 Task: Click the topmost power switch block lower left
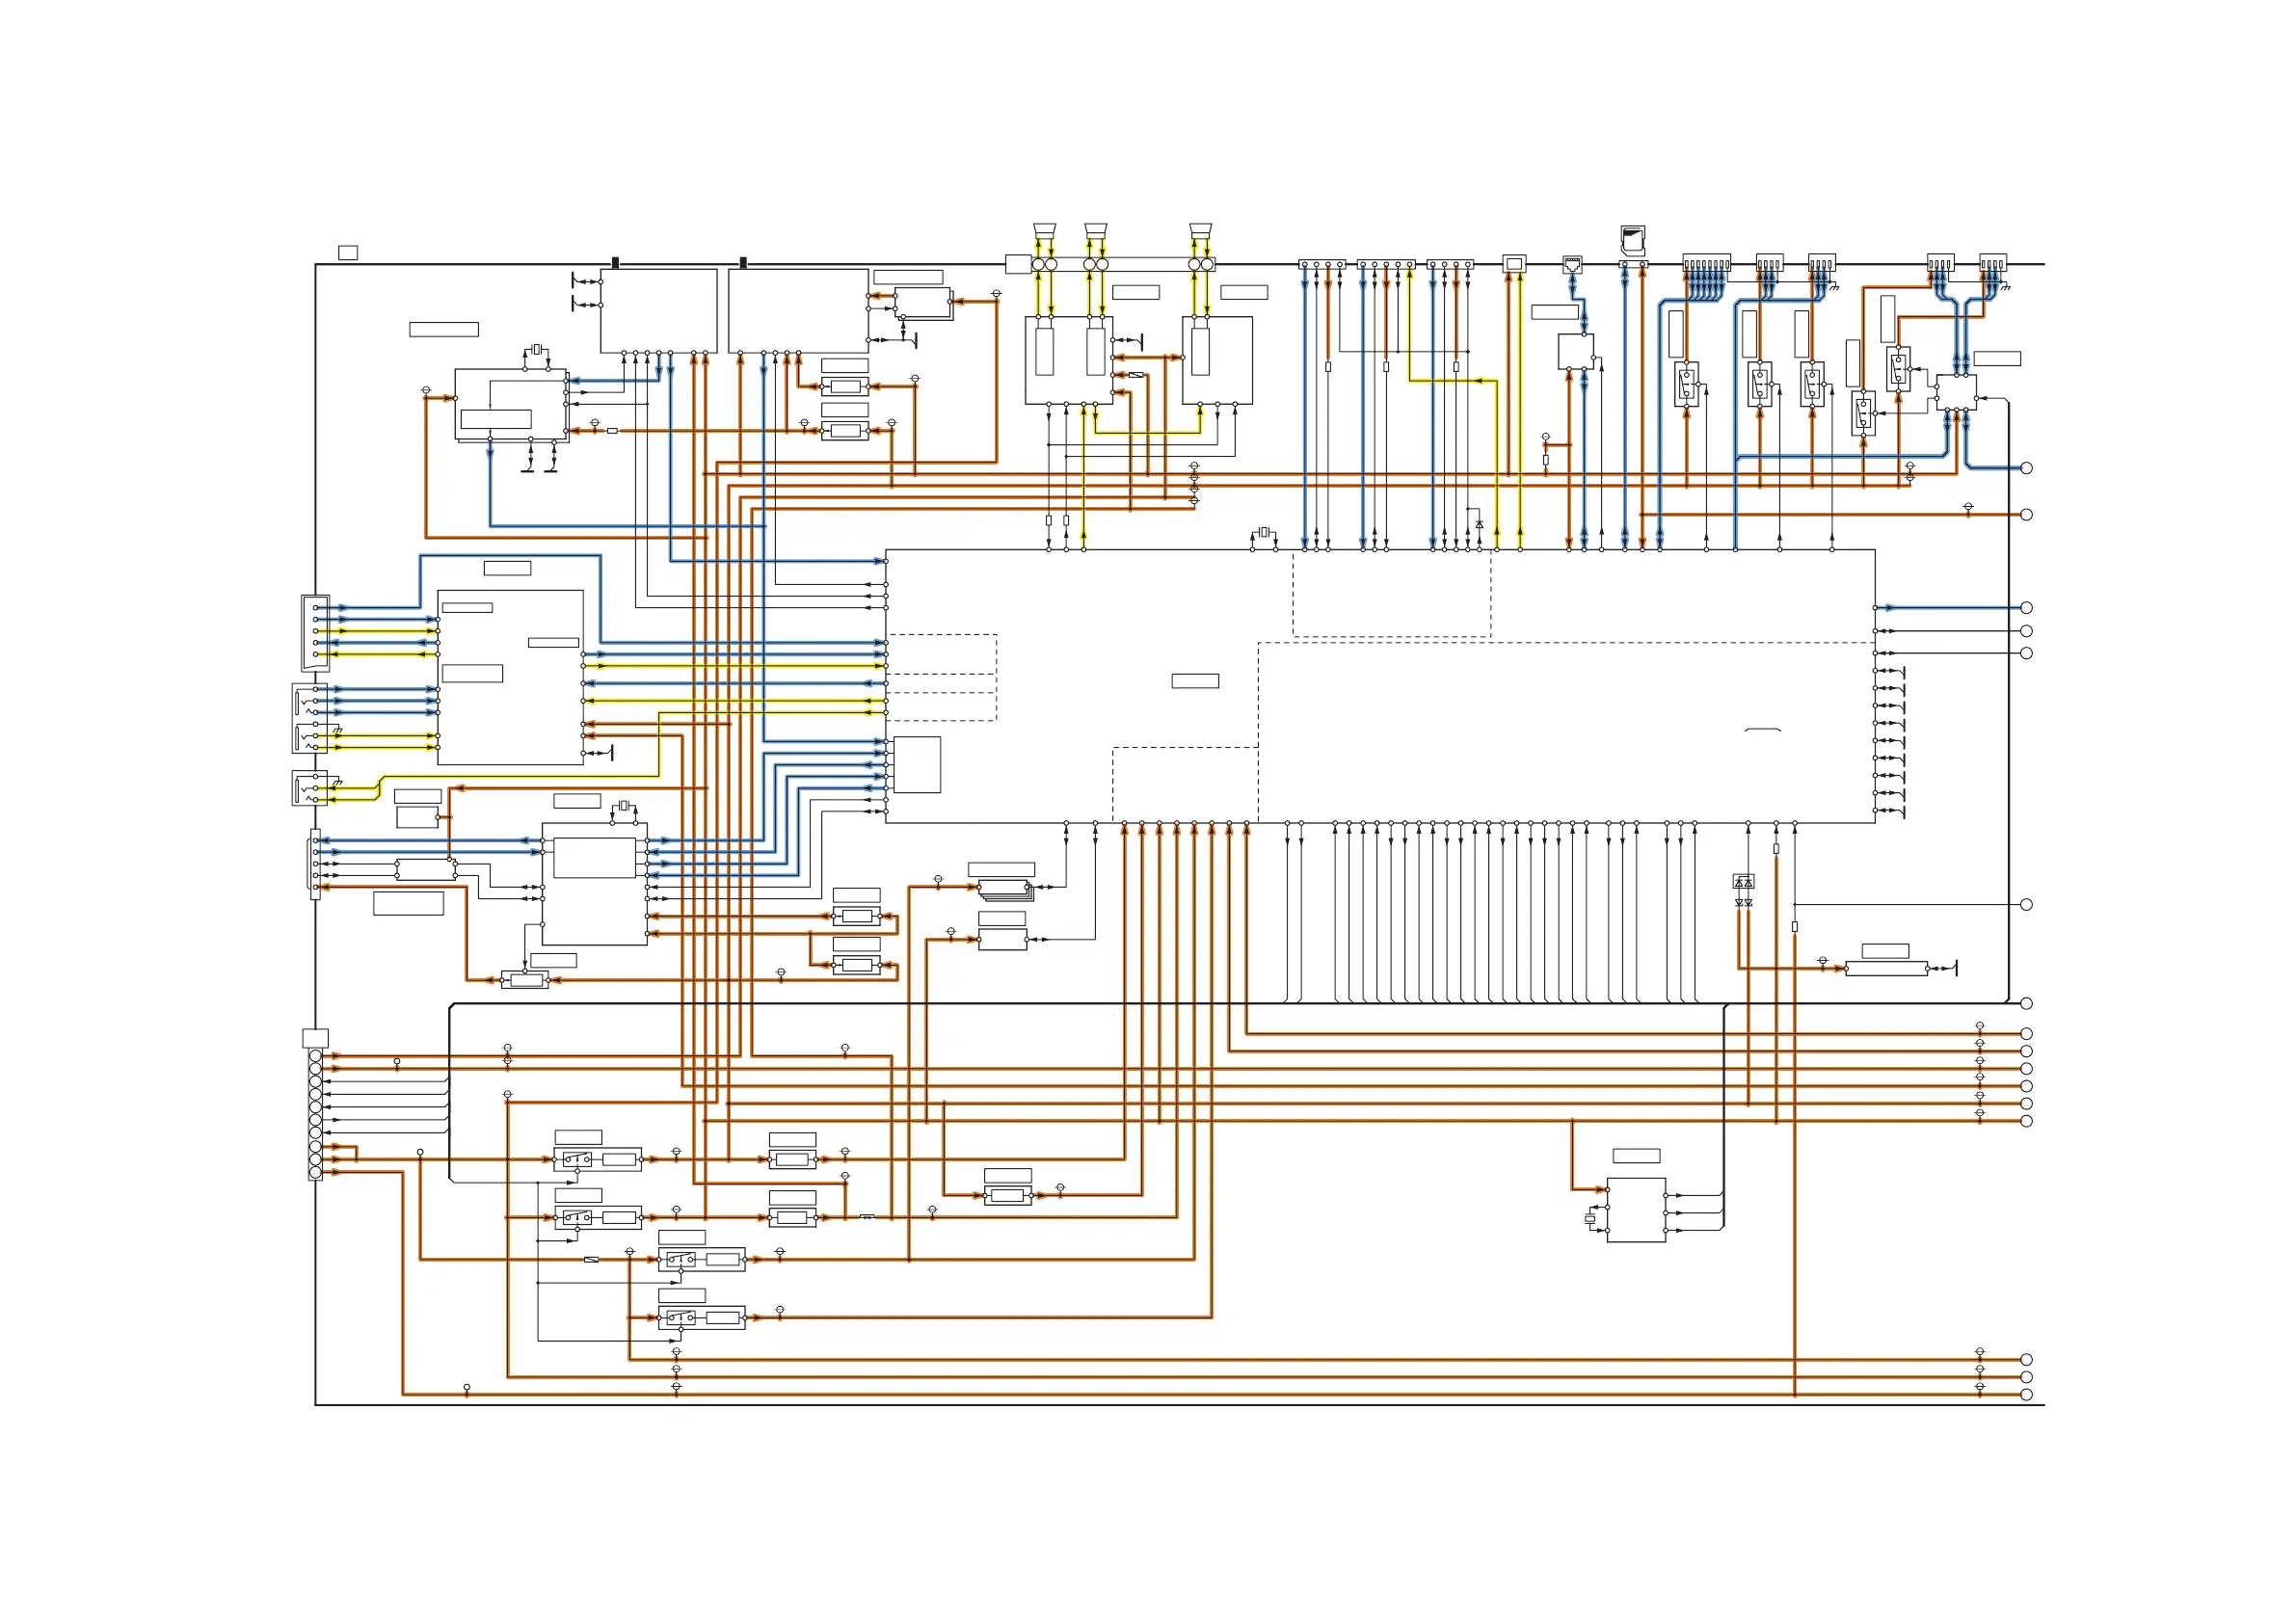click(598, 1160)
